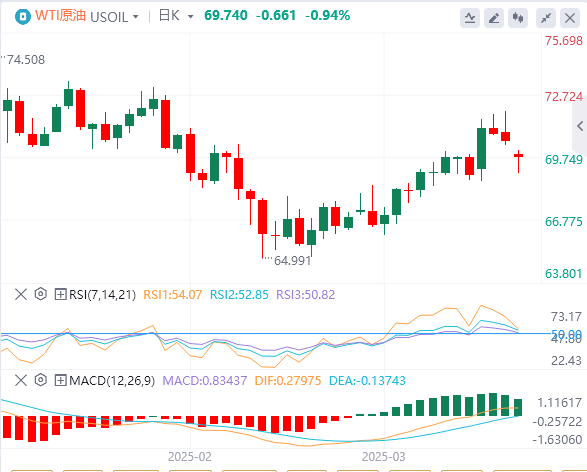
Task: Click the WTI原油 symbol name
Action: (61, 16)
